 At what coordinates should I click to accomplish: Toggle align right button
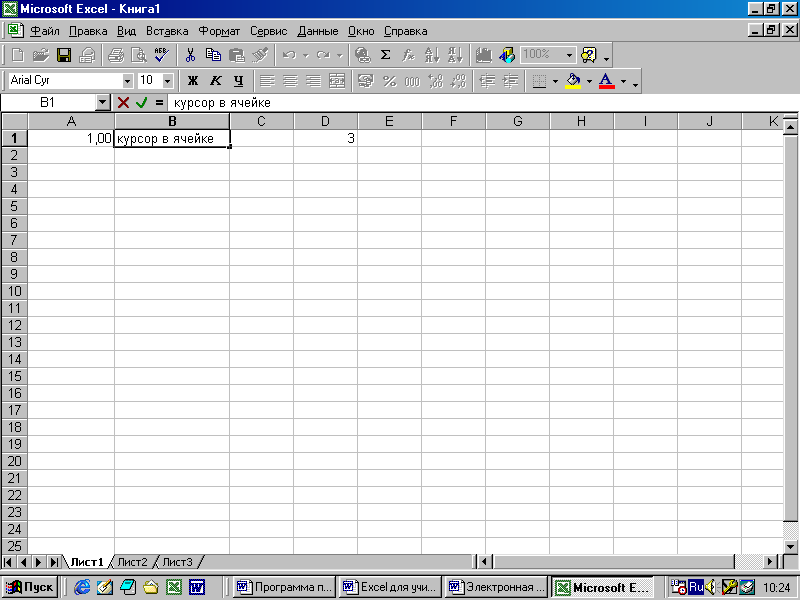point(313,81)
